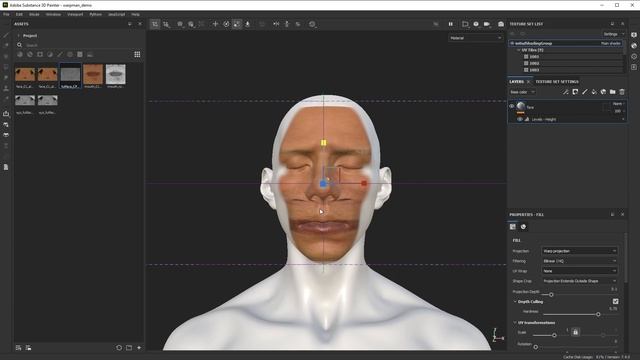Click the translate move gizmo icon in toolbar

tap(215, 24)
